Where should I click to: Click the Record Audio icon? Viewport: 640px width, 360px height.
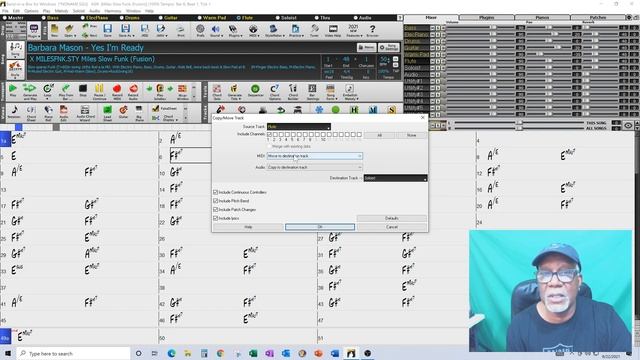tap(133, 91)
